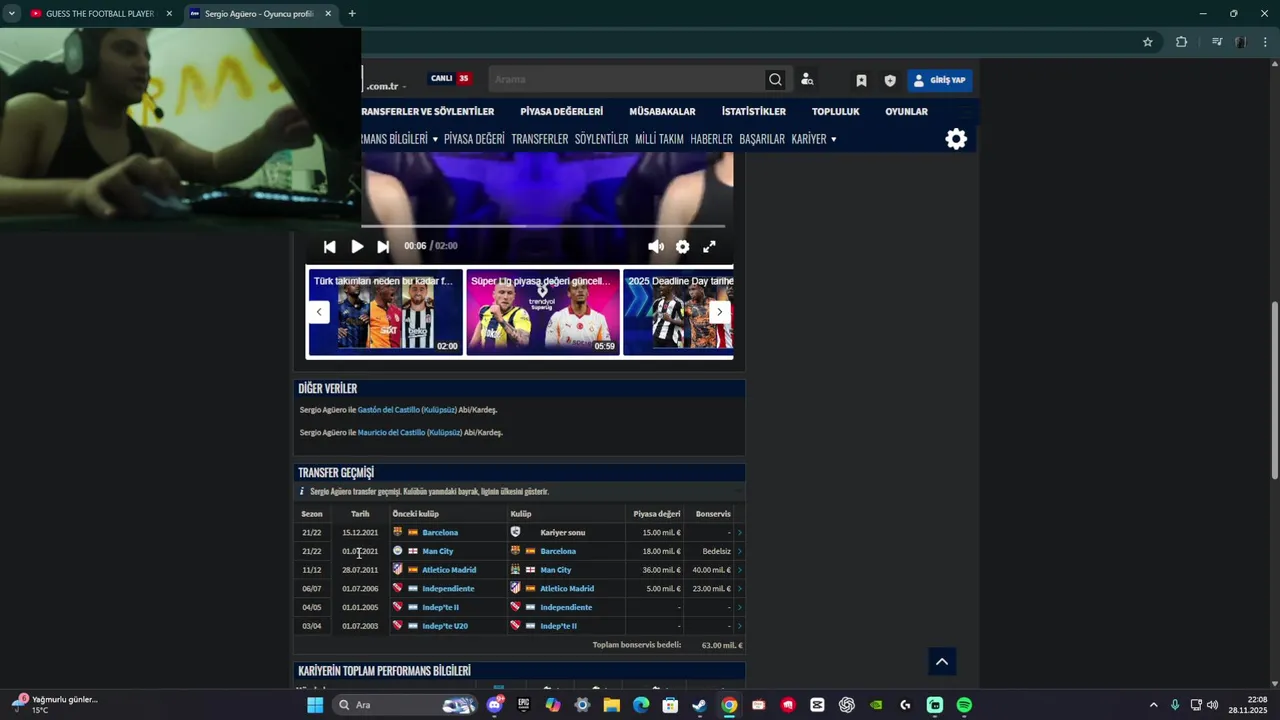Click the GİRİŞ YAP login button
Viewport: 1280px width, 720px height.
tap(940, 80)
